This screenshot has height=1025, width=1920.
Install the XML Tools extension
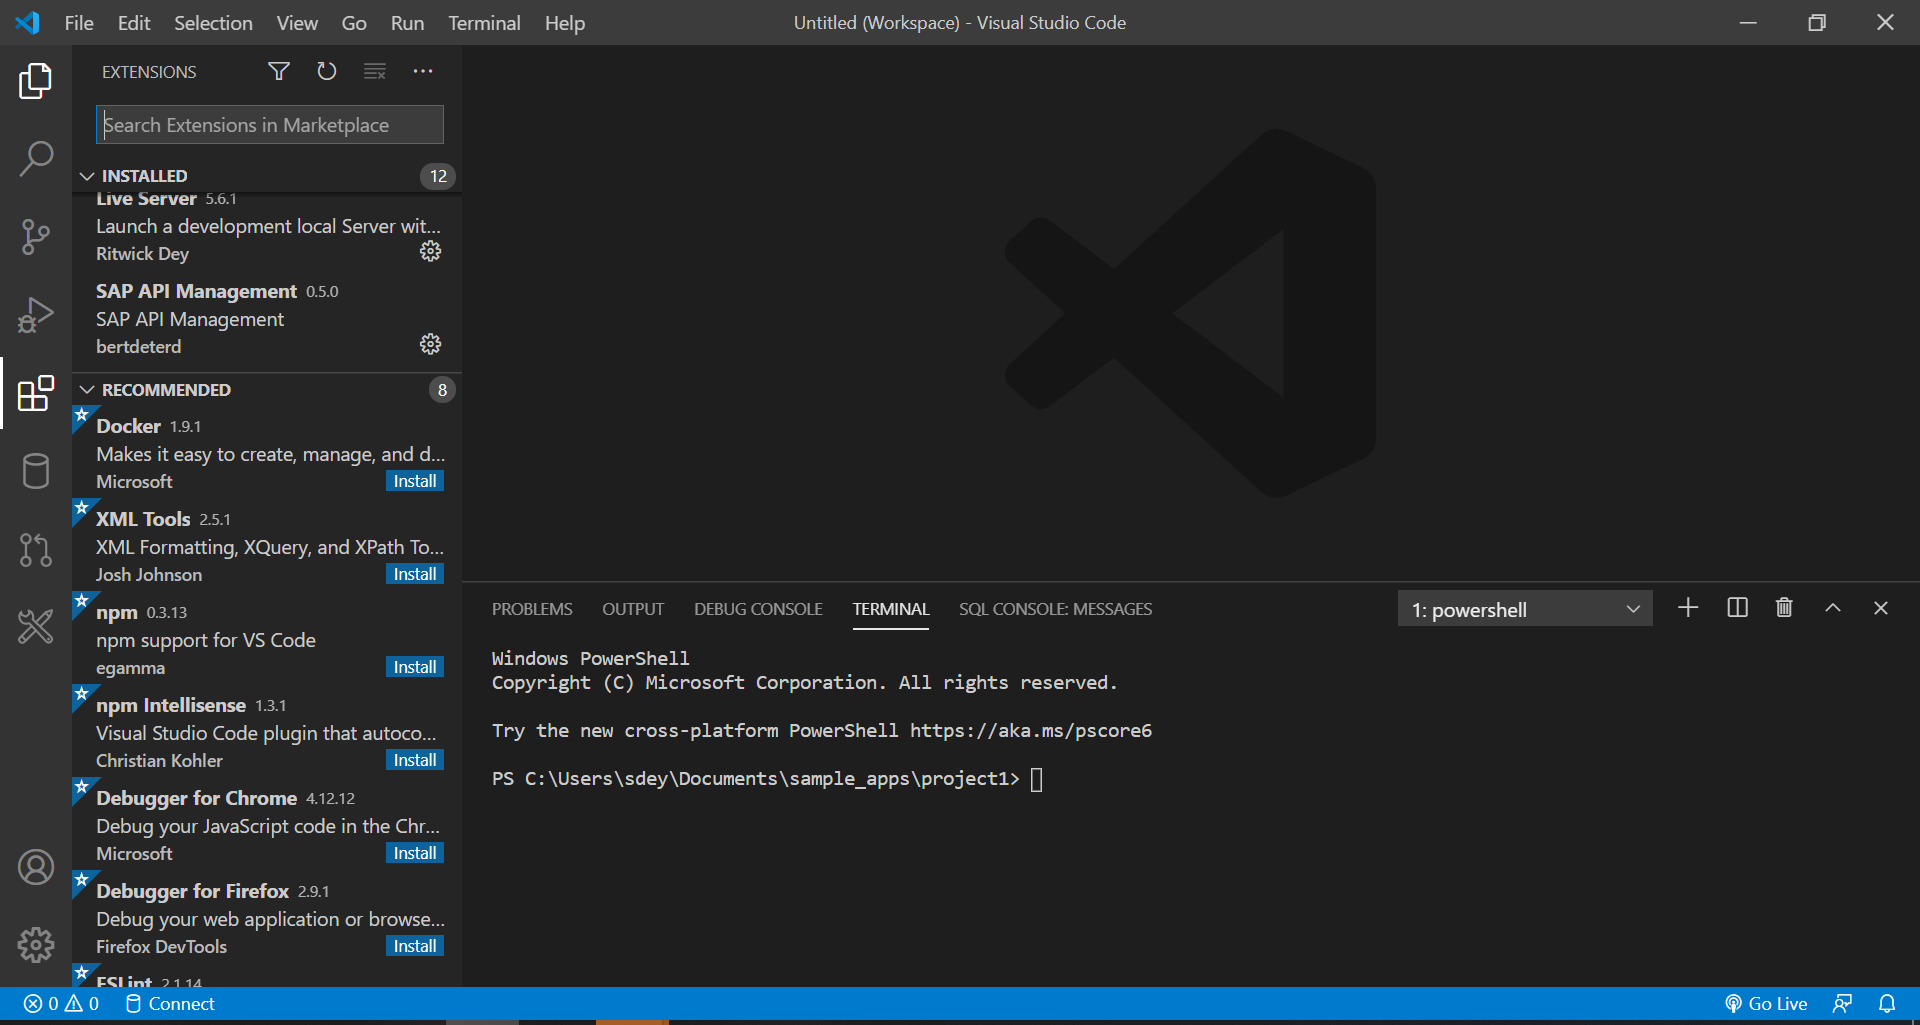414,574
